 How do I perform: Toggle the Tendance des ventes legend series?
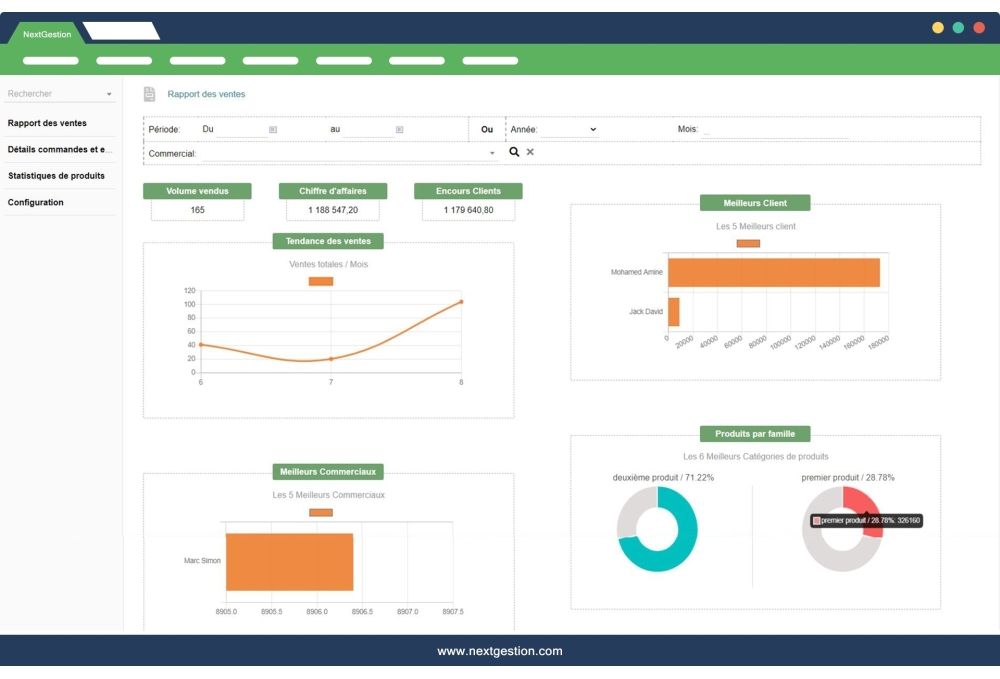(x=321, y=281)
